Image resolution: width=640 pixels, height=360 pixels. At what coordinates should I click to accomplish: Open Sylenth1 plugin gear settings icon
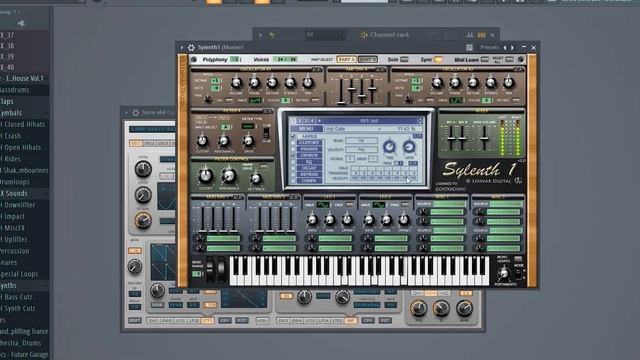(x=191, y=47)
